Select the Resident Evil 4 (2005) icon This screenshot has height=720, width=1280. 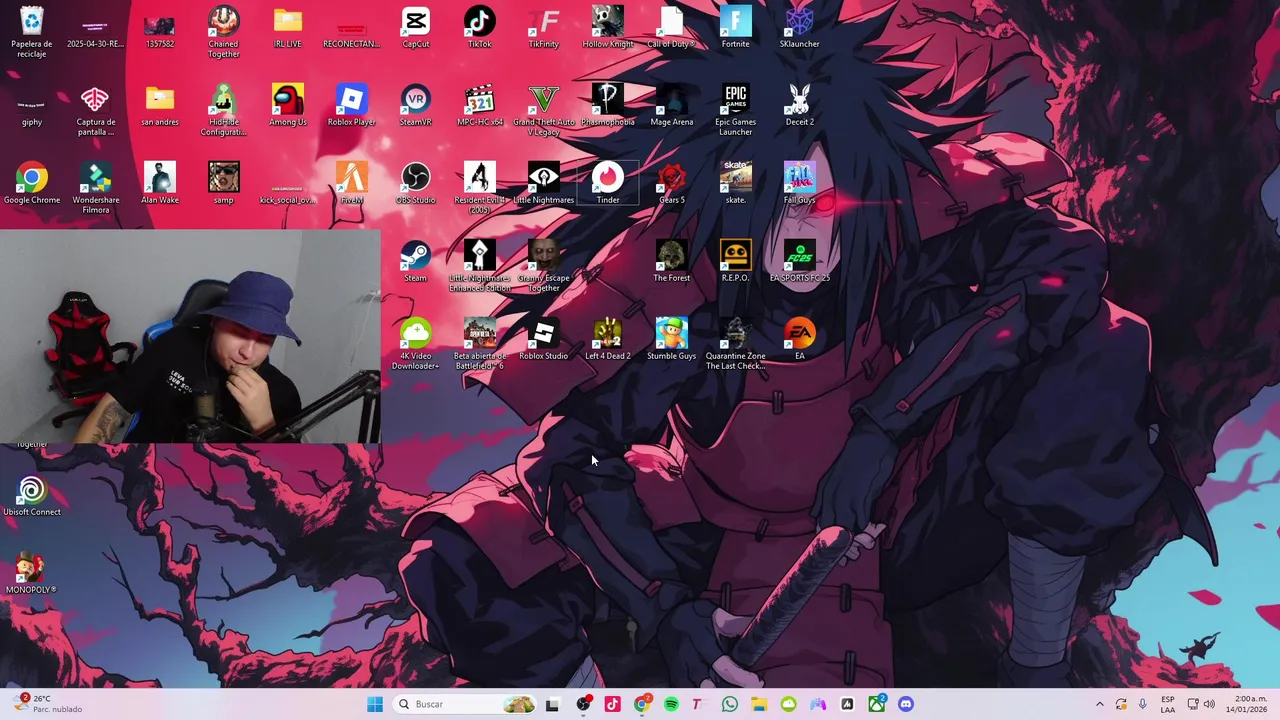[480, 188]
